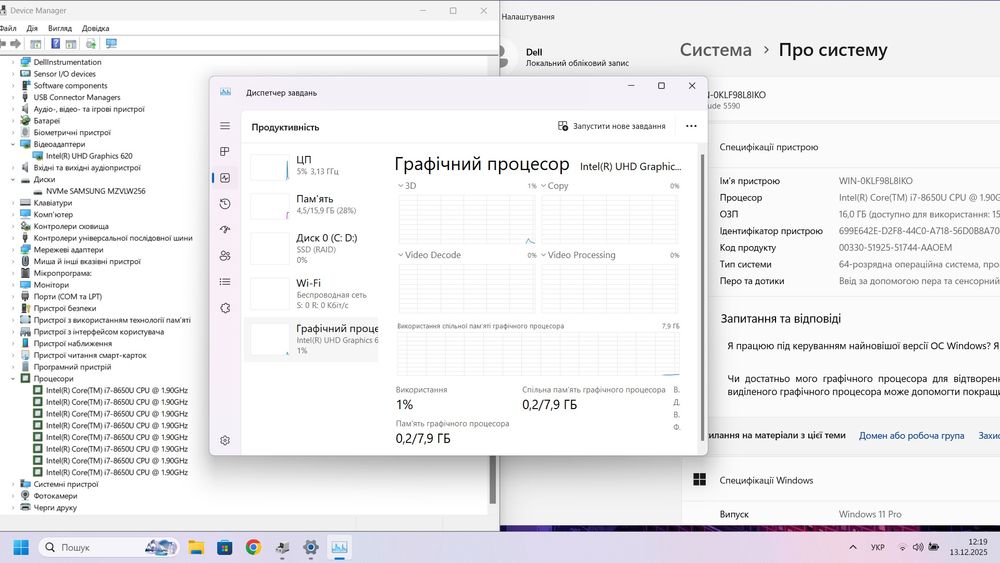
Task: Expand Батареї node in Device Manager
Action: tap(13, 121)
